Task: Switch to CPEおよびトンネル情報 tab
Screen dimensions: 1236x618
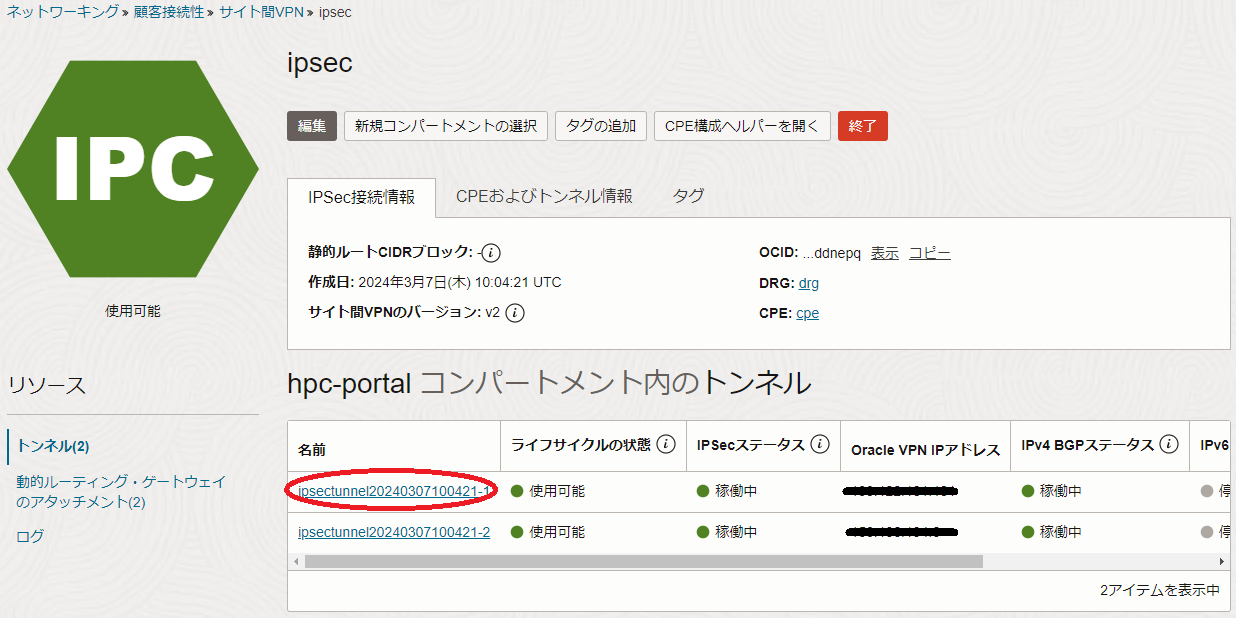Action: (544, 197)
